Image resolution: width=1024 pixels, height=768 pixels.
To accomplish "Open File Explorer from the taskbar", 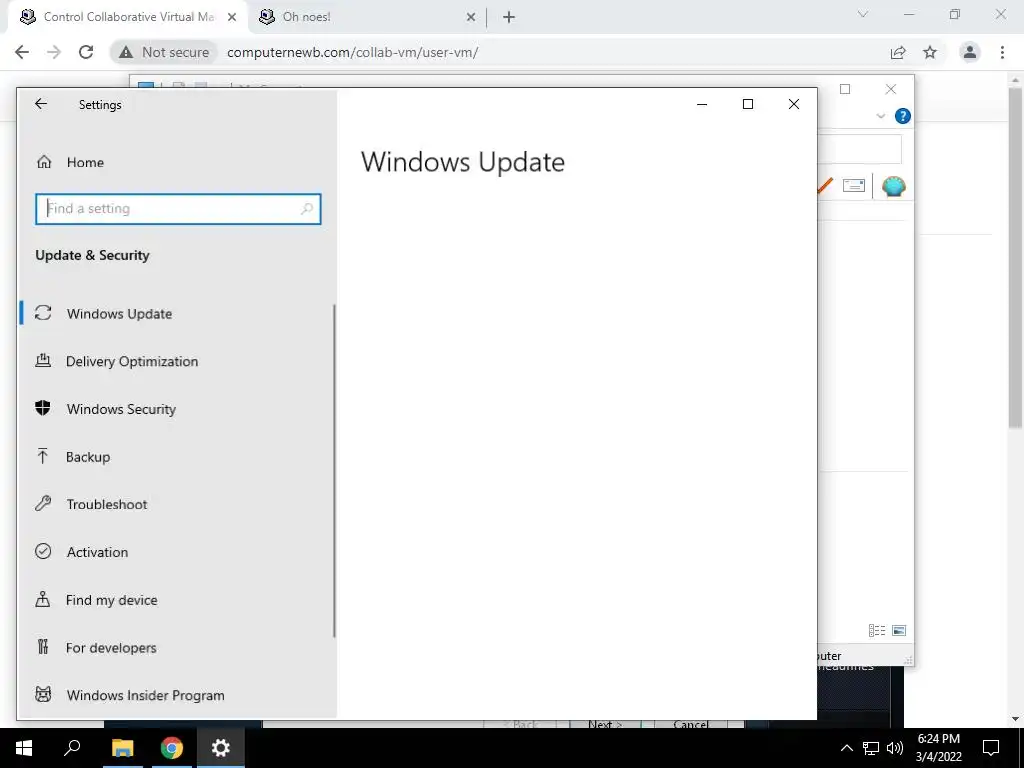I will tap(122, 748).
